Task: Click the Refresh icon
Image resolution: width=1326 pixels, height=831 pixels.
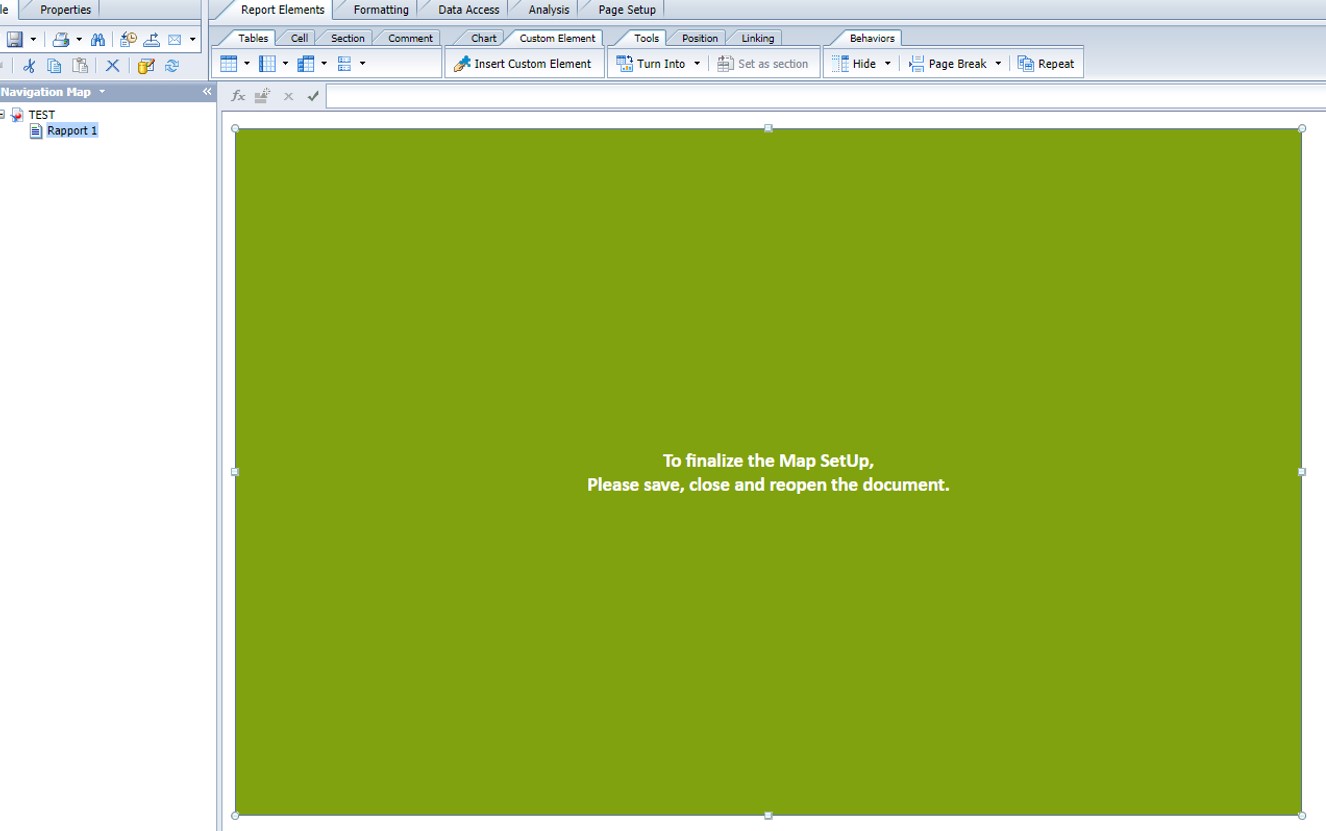Action: click(172, 66)
